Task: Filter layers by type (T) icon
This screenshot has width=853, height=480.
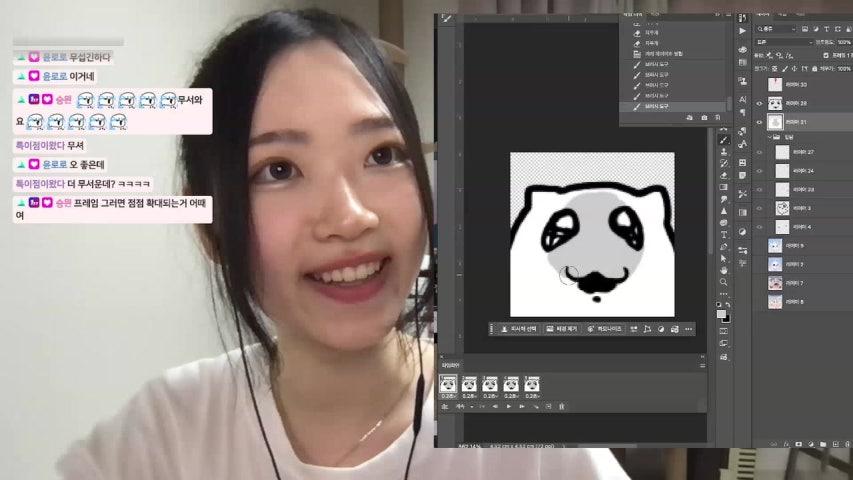Action: [826, 29]
